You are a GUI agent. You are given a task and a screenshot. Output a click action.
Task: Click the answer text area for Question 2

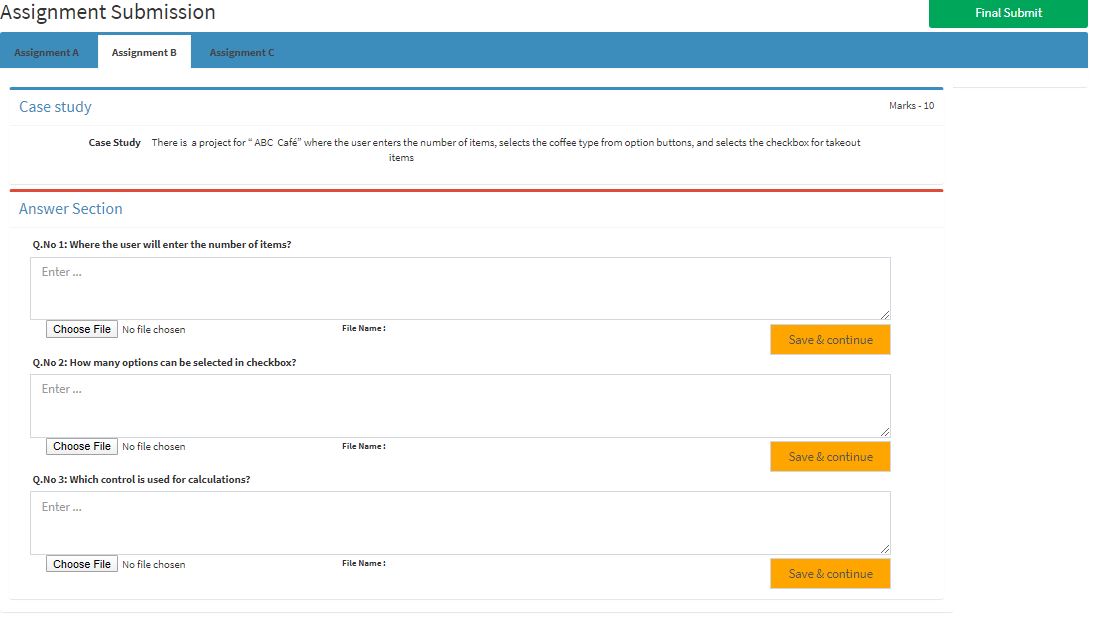[460, 405]
